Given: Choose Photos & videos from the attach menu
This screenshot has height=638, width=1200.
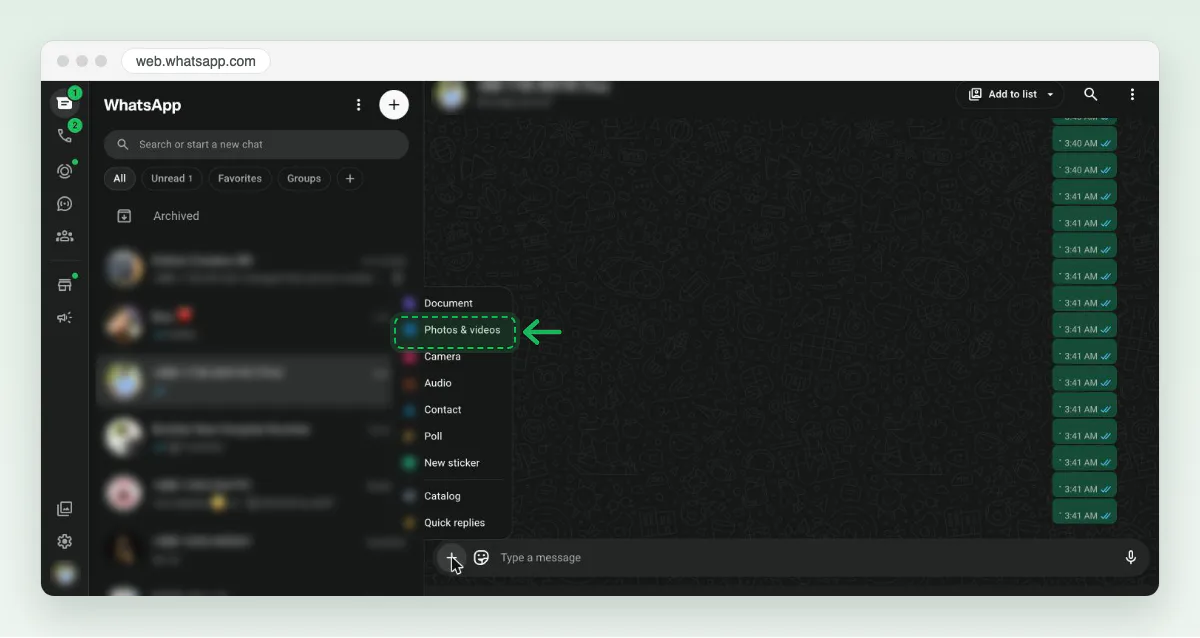Looking at the screenshot, I should 455,330.
